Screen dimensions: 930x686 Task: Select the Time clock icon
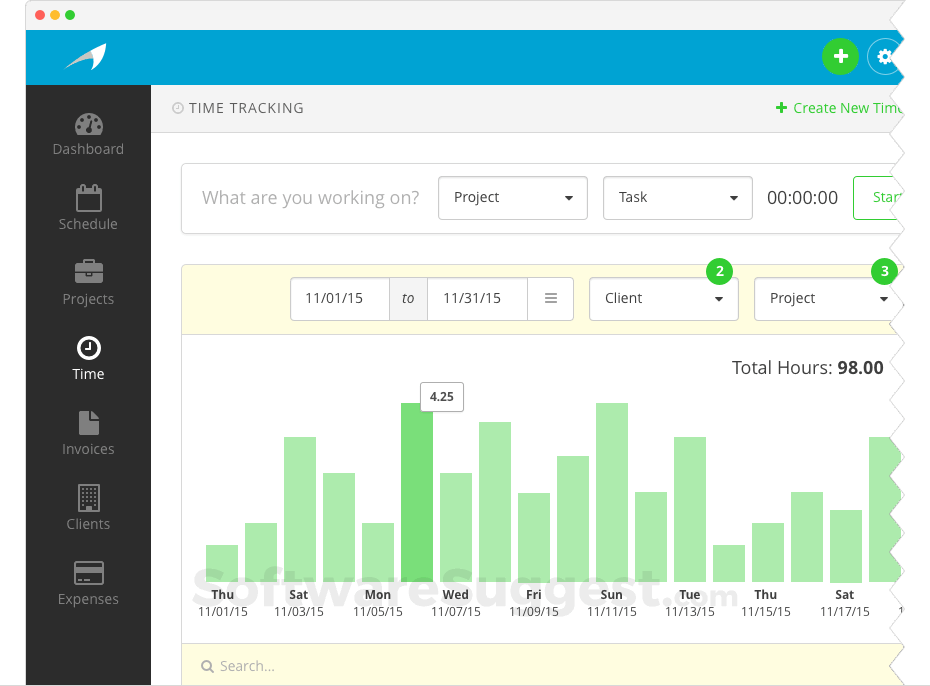coord(89,348)
